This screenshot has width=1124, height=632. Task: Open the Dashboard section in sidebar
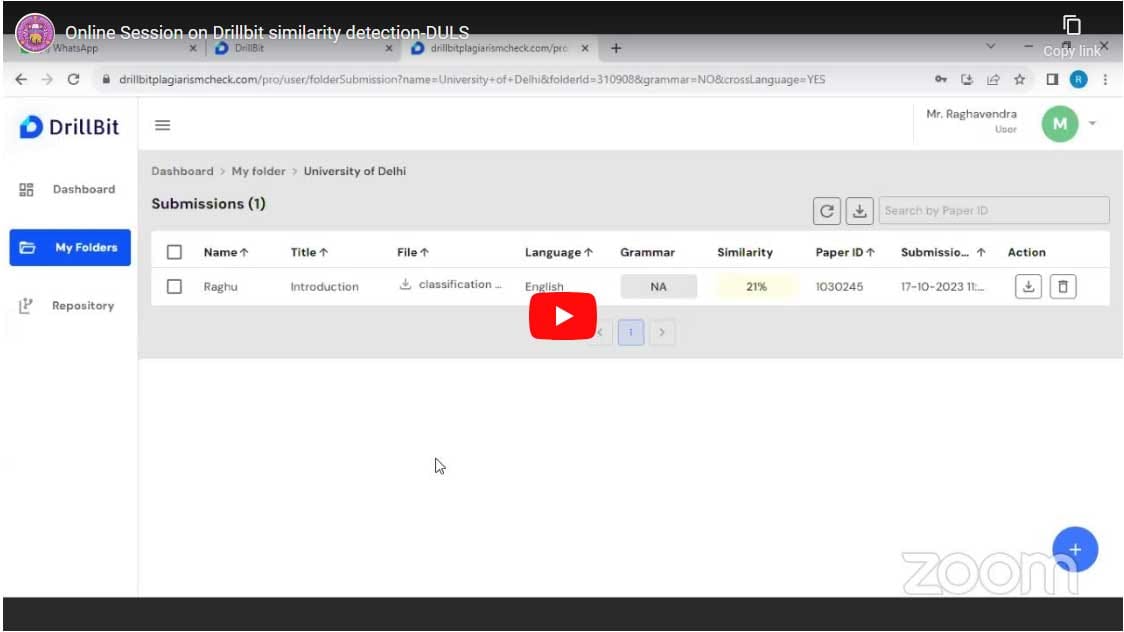click(84, 189)
